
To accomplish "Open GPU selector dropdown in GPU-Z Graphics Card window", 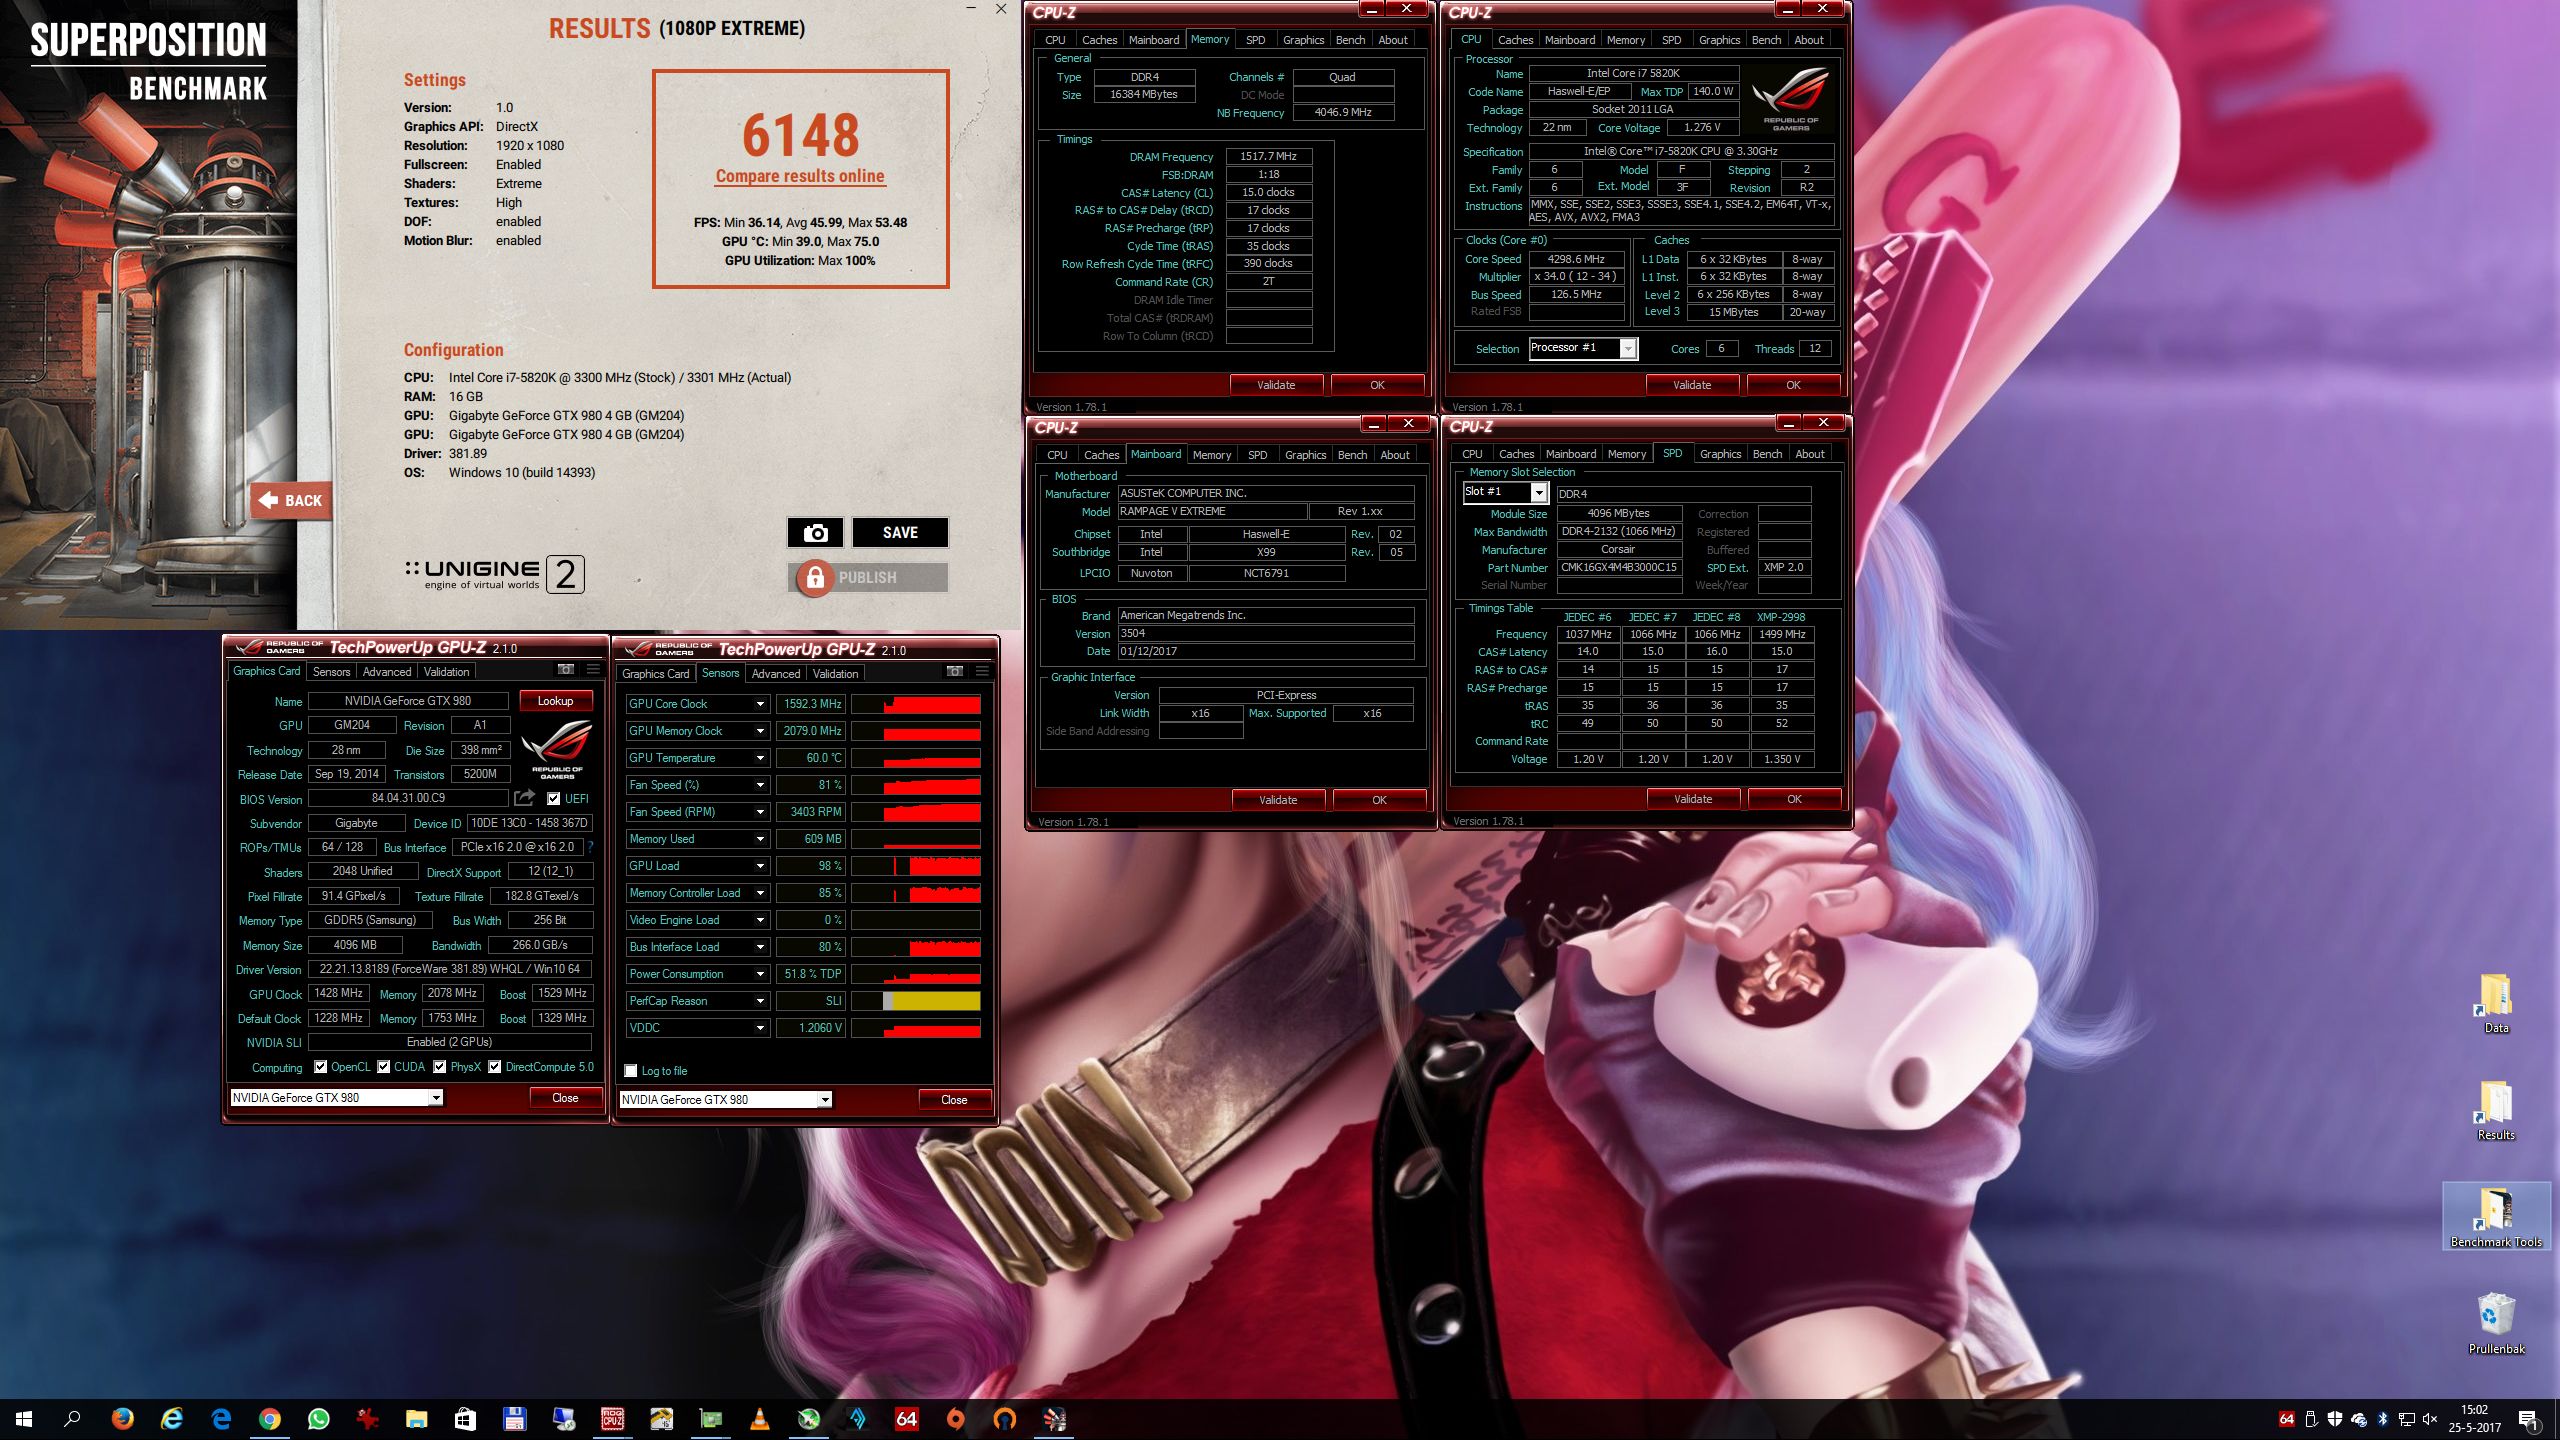I will coord(436,1098).
